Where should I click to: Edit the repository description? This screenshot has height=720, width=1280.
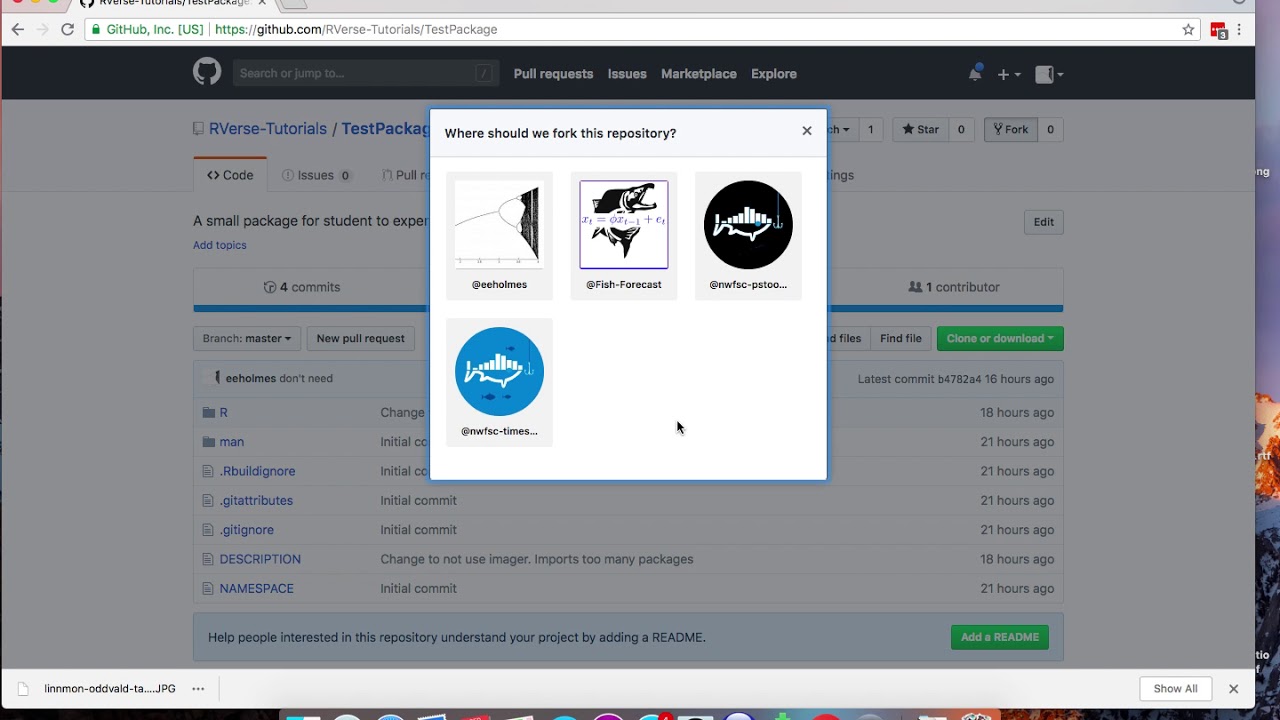1043,222
